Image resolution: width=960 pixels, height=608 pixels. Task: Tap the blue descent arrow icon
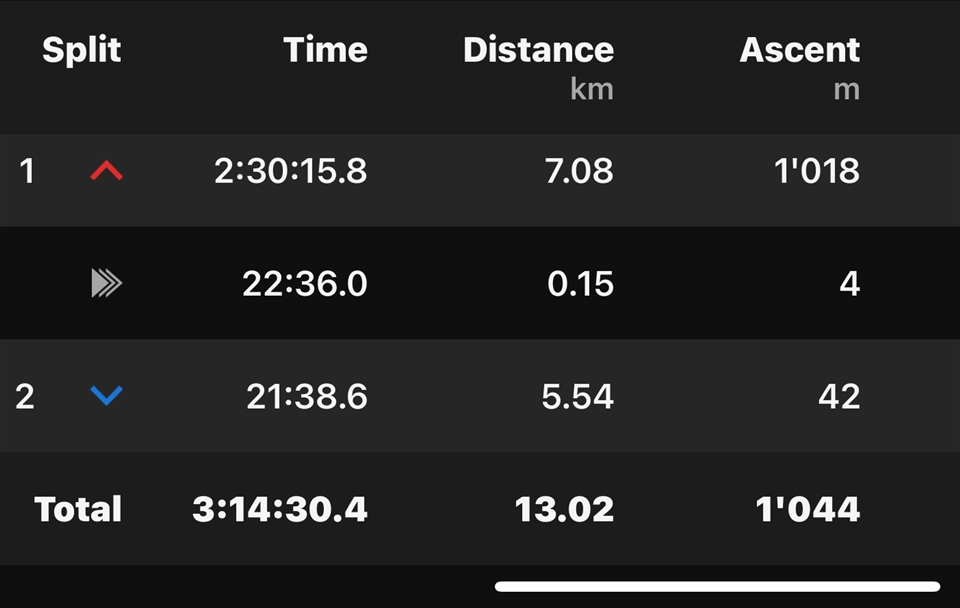pos(107,396)
